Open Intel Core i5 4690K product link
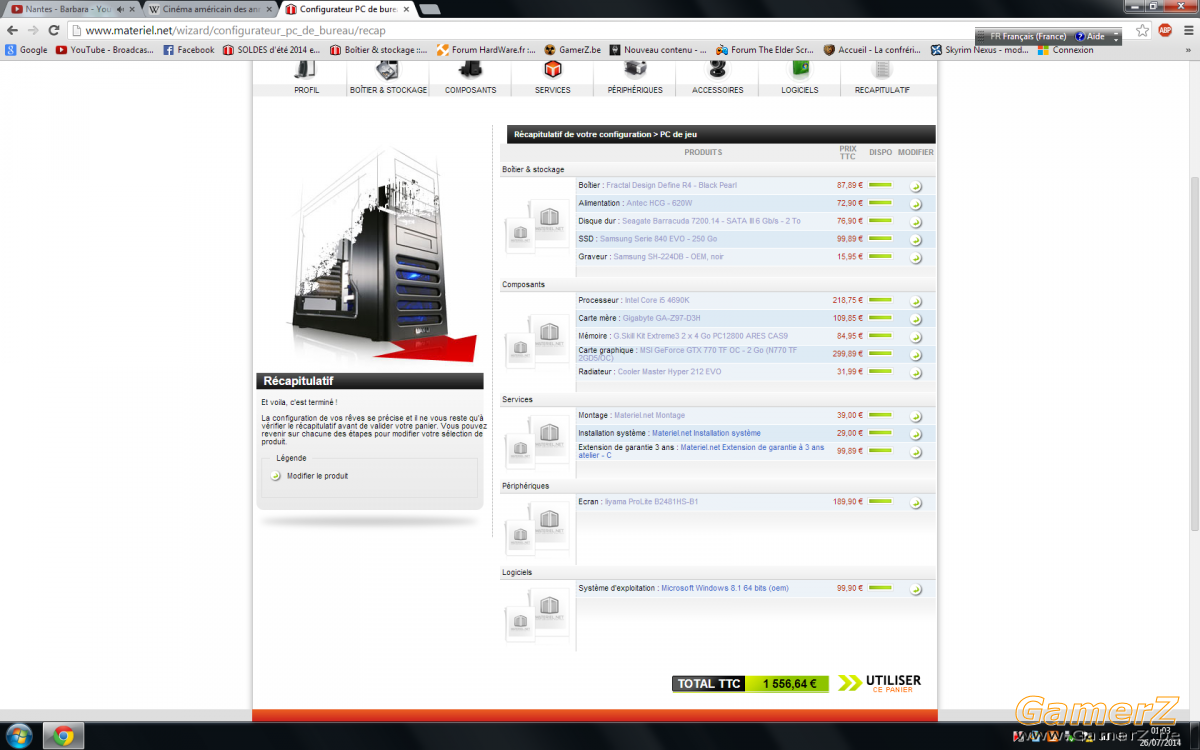 coord(656,300)
